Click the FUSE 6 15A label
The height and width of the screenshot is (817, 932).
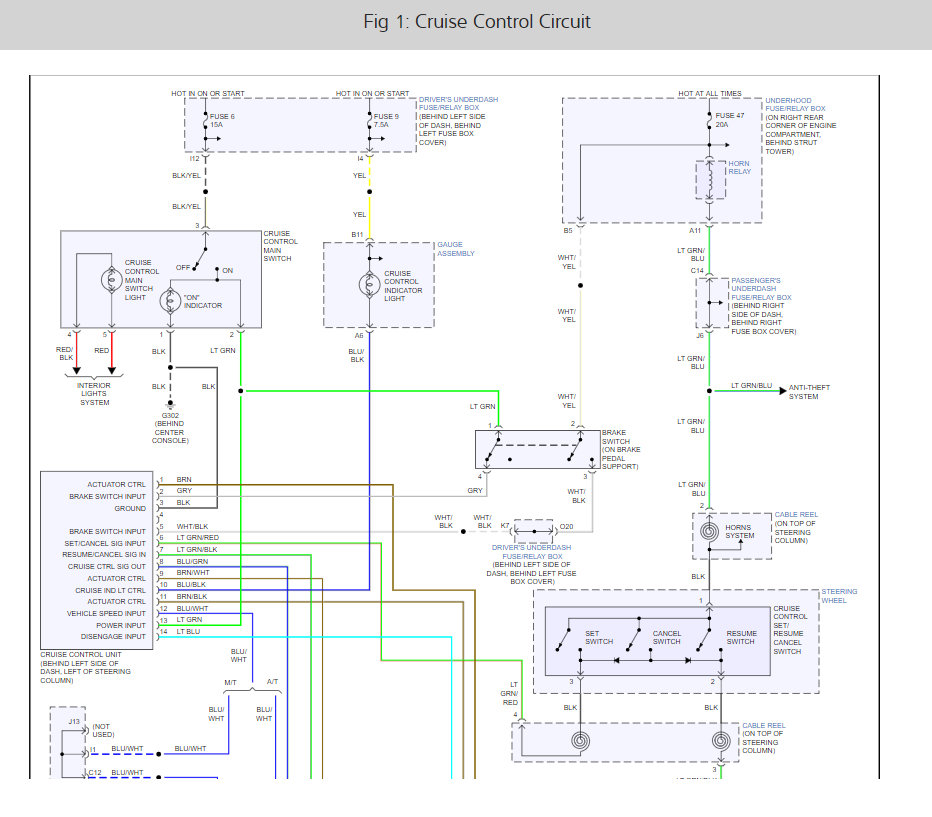coord(222,121)
